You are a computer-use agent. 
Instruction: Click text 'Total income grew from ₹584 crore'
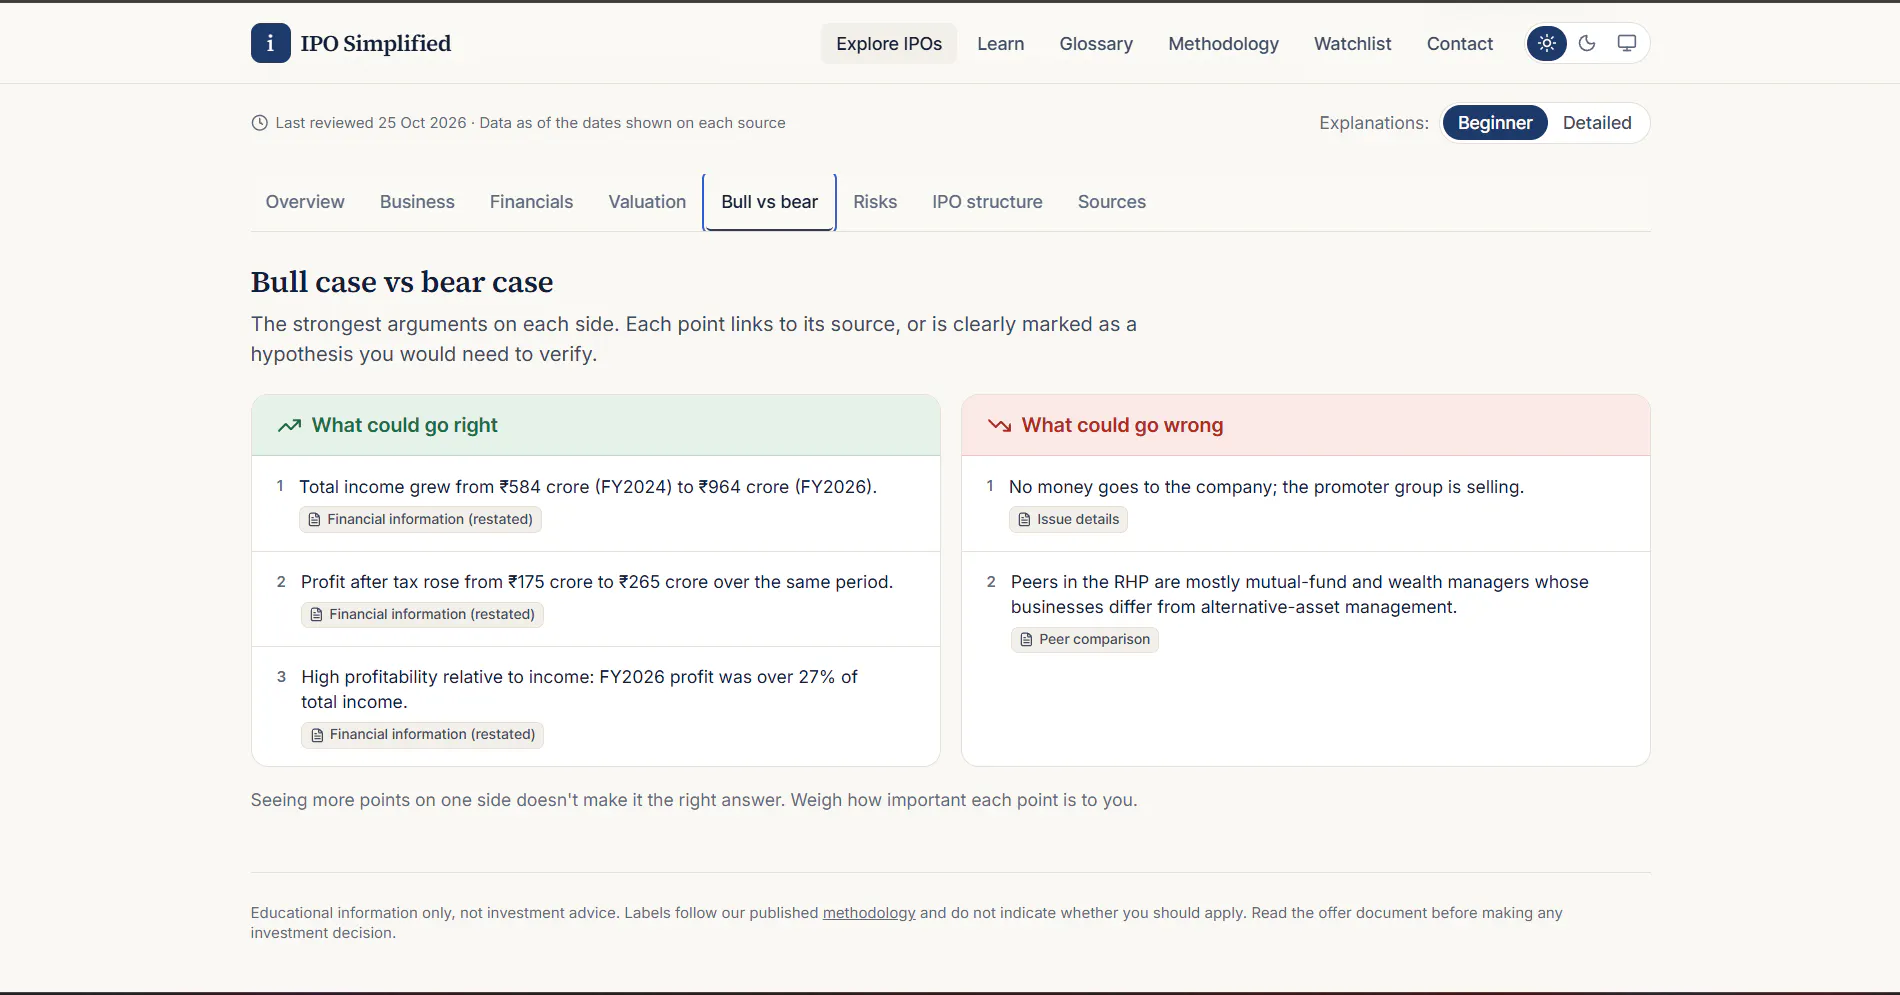pos(444,487)
